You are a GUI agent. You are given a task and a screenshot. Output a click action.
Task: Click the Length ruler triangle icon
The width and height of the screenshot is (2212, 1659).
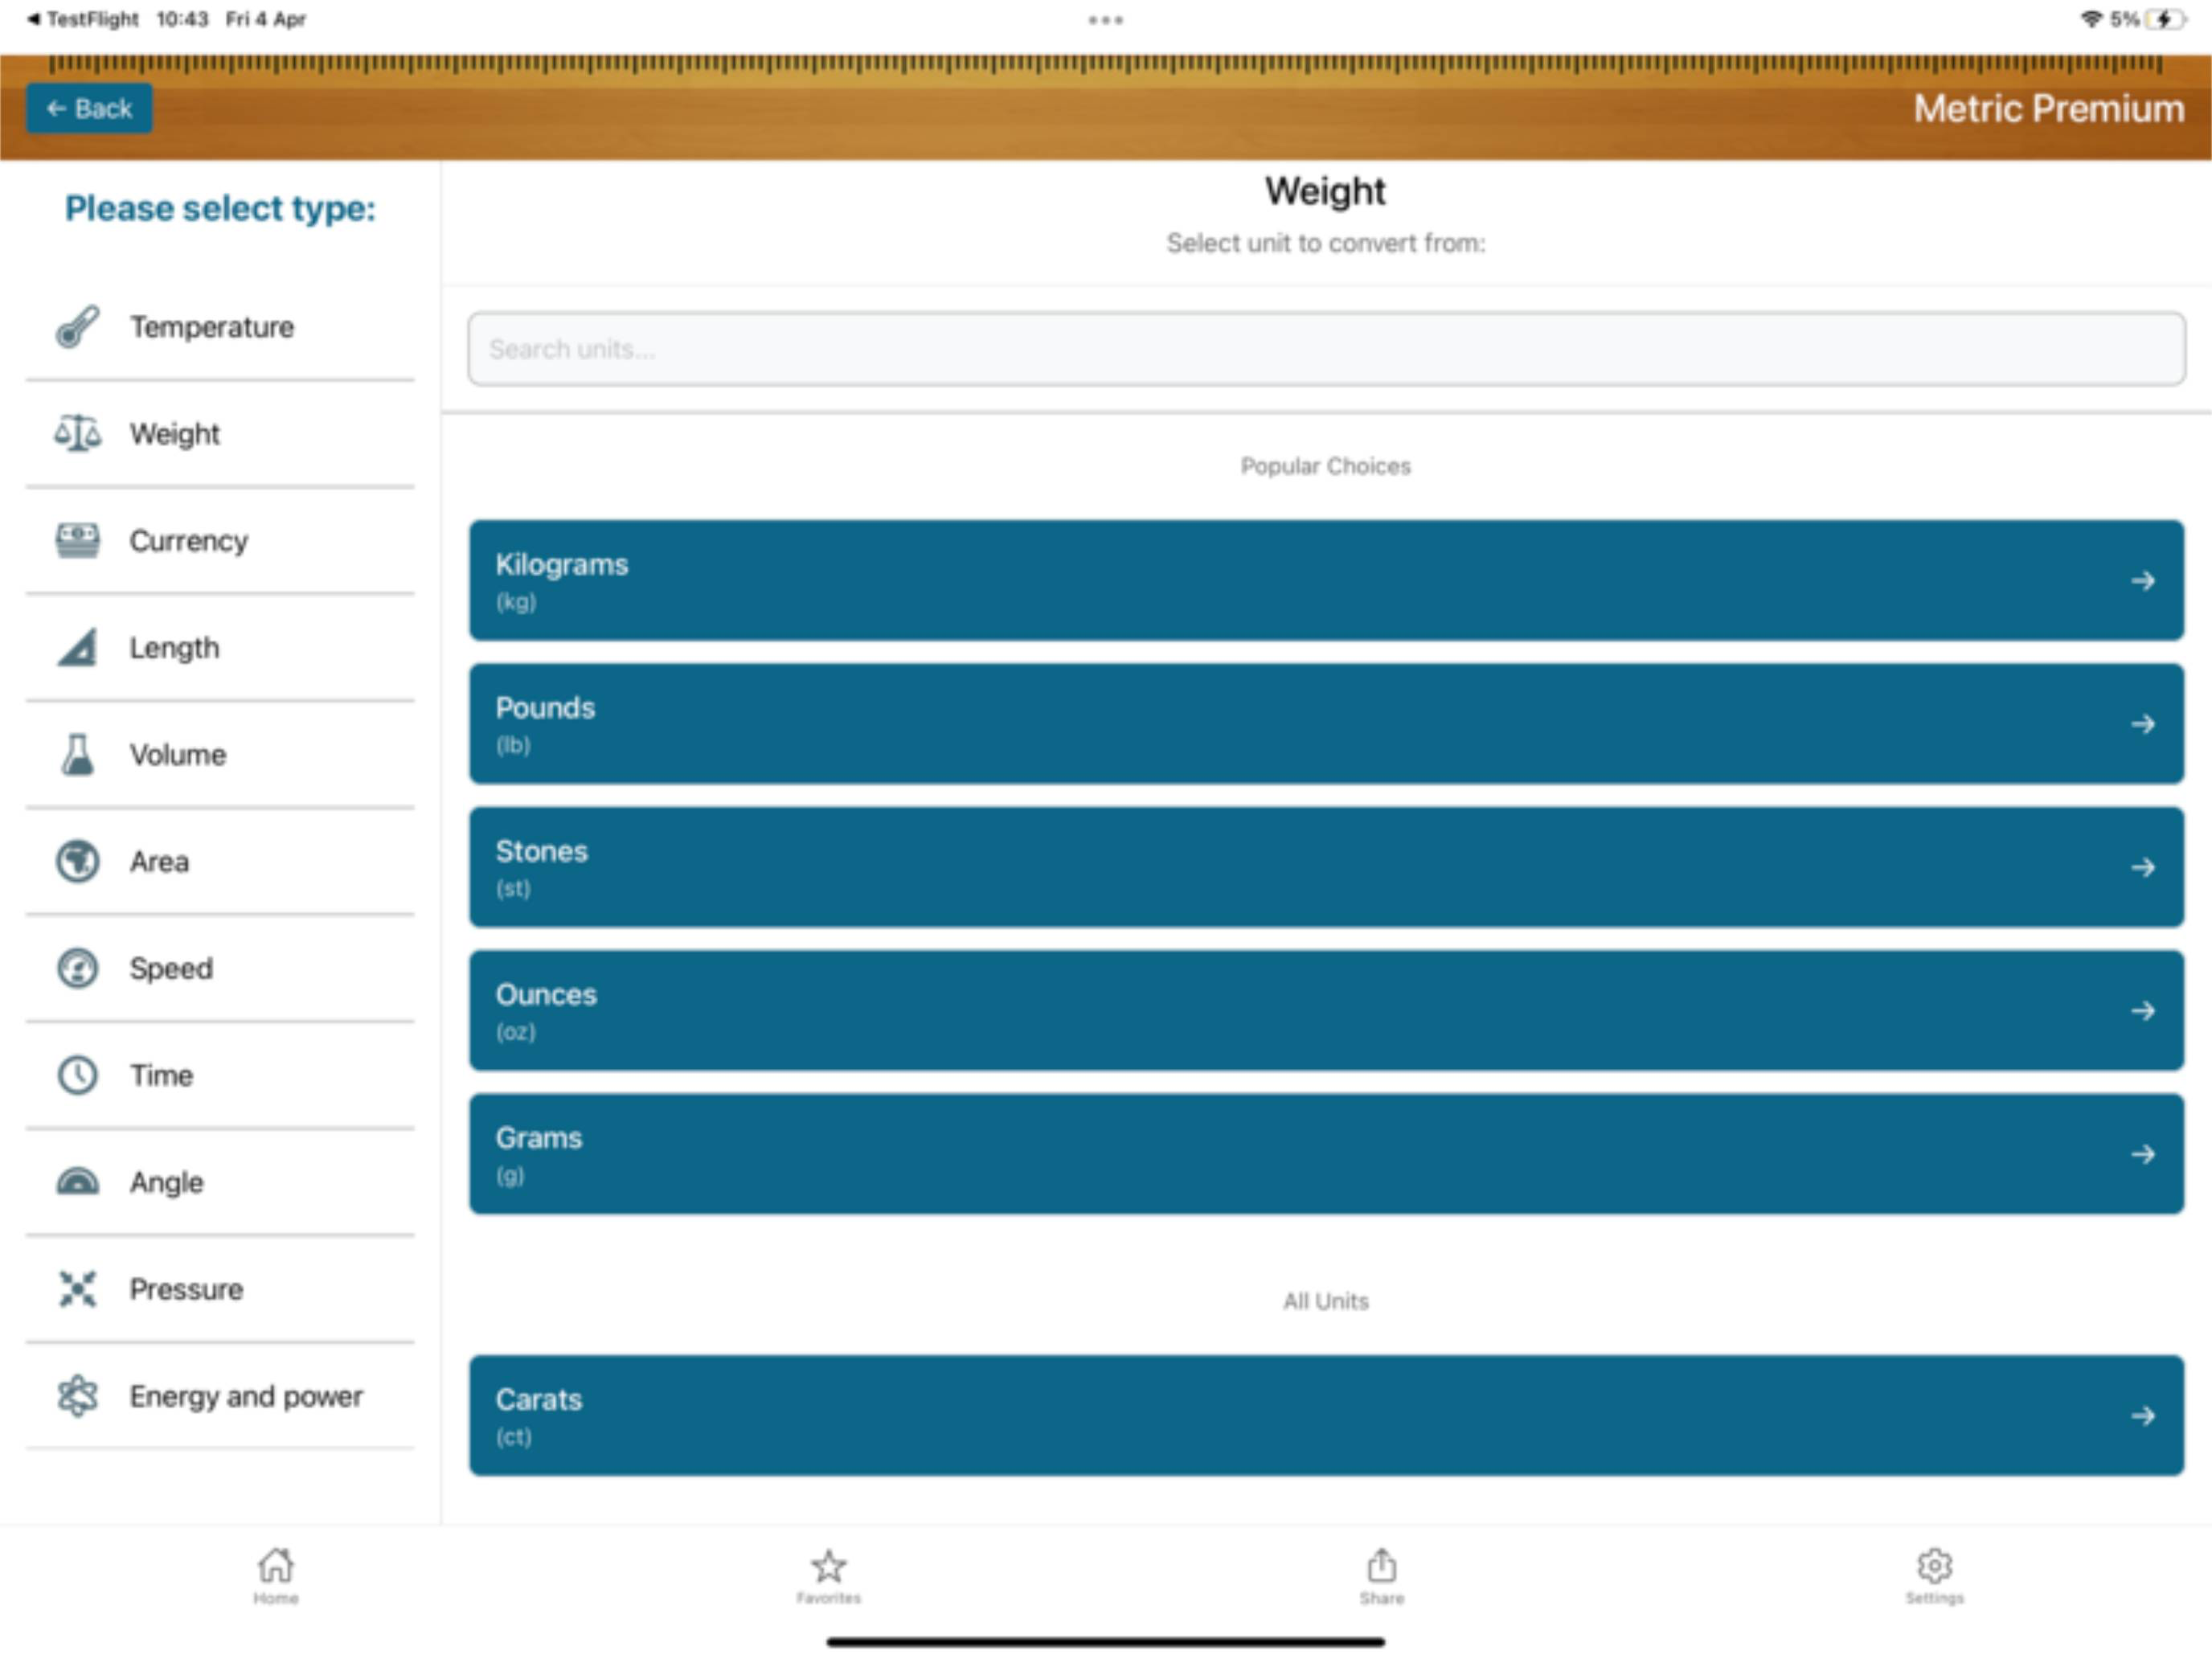77,648
